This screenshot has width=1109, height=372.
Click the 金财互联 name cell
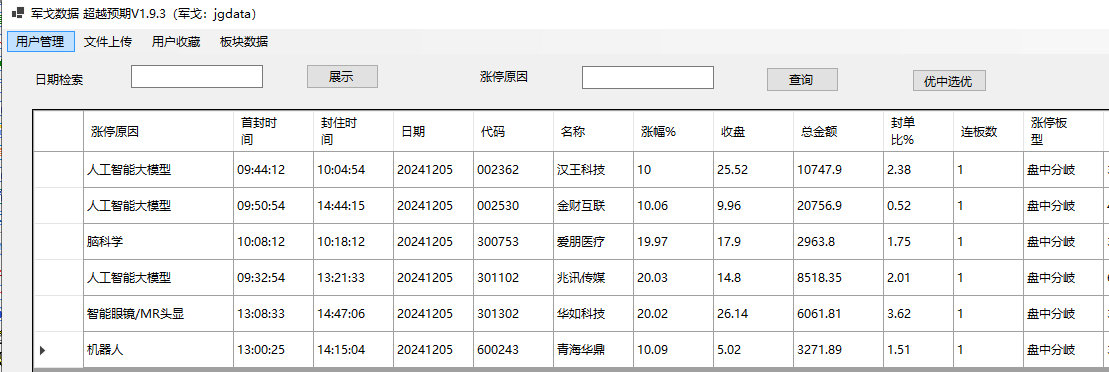[593, 206]
